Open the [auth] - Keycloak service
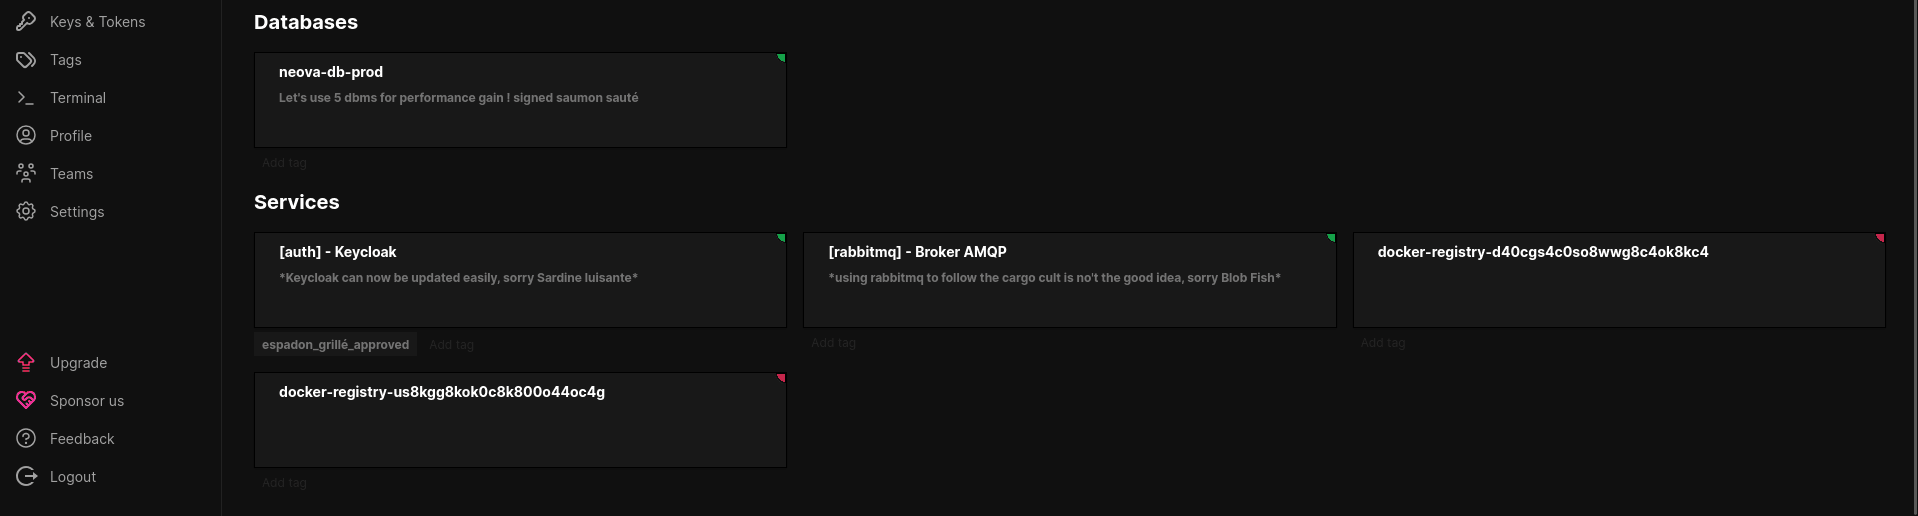This screenshot has height=516, width=1918. pos(520,280)
